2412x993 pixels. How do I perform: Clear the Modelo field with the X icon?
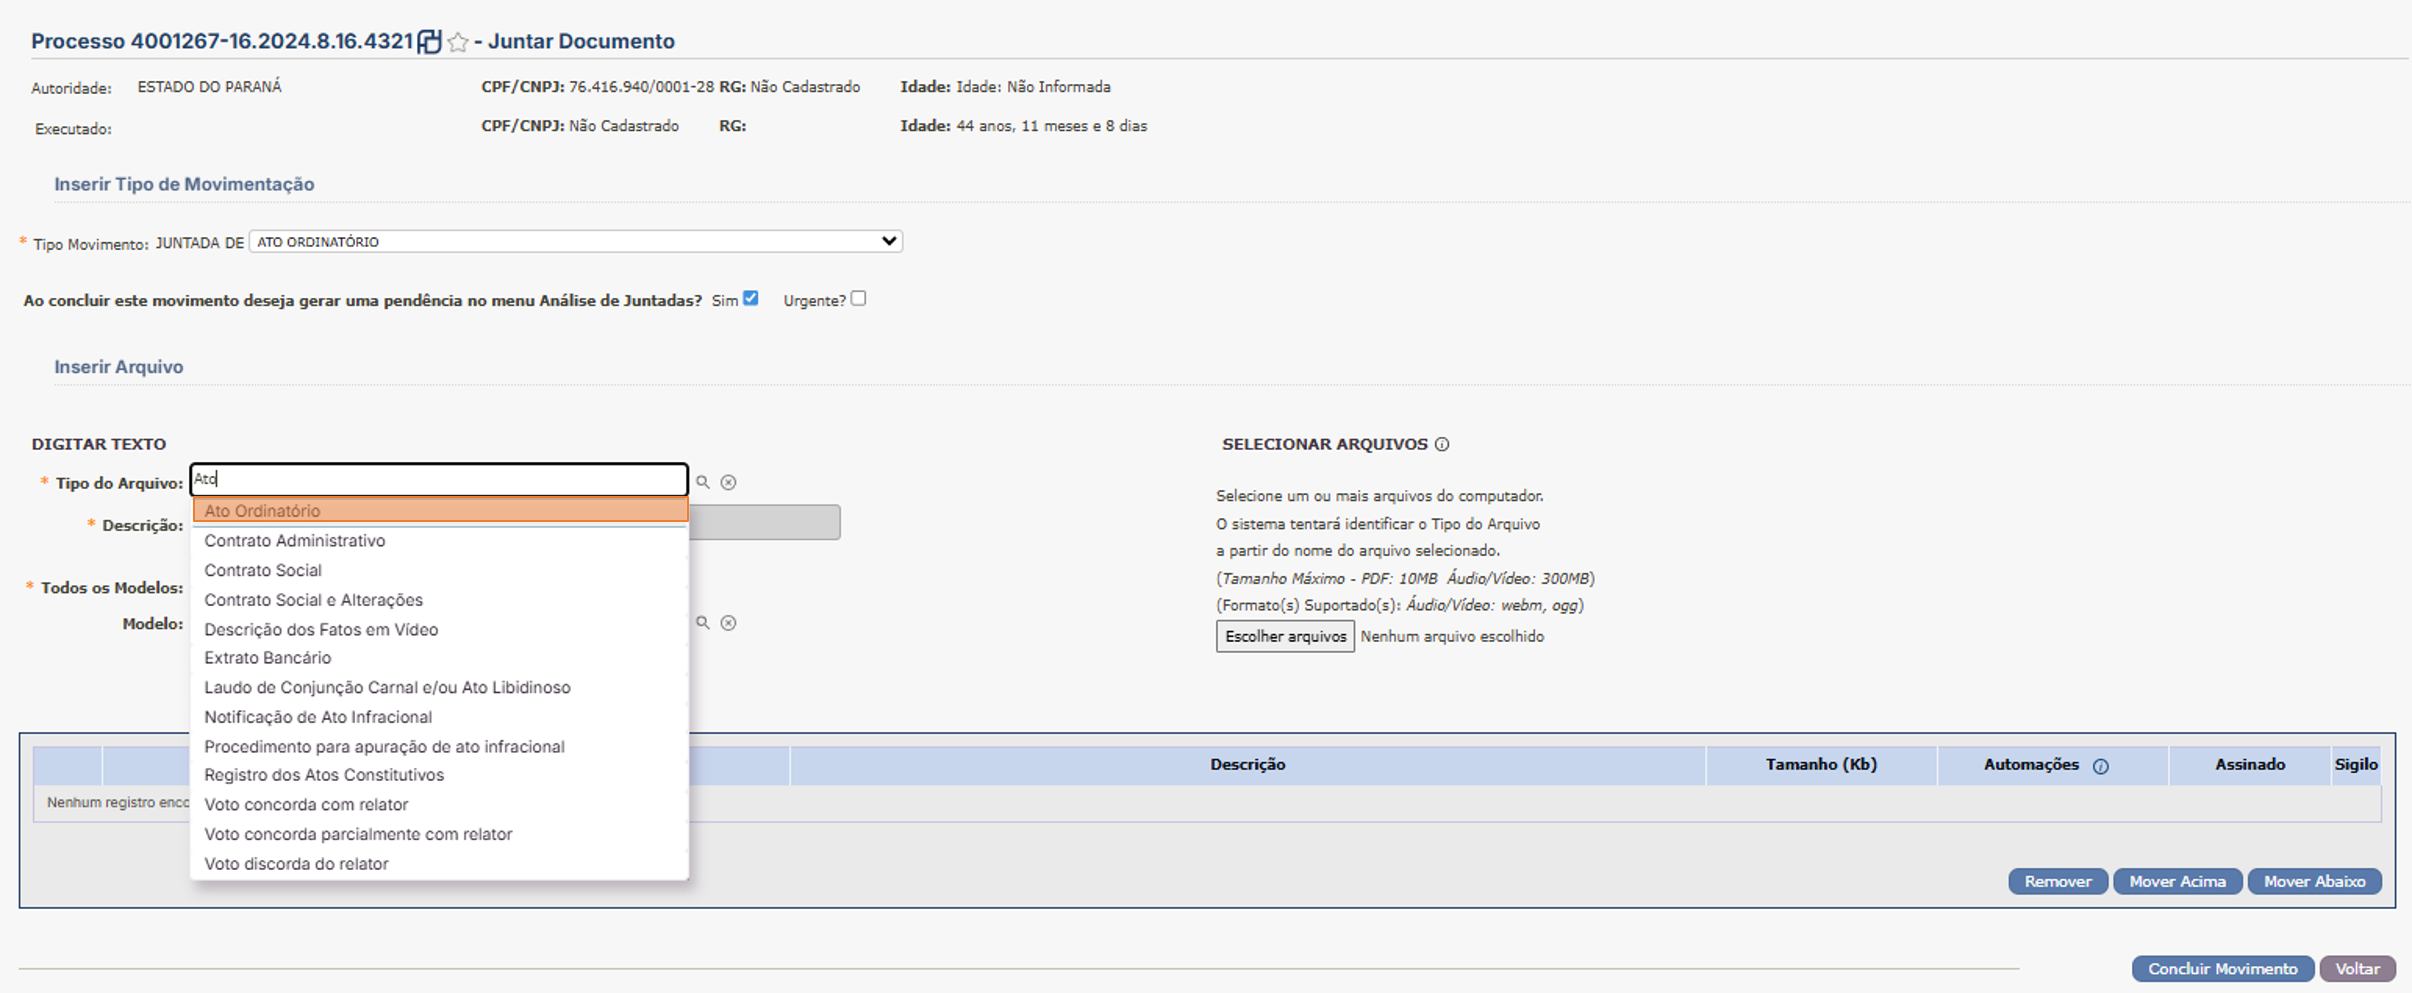pyautogui.click(x=729, y=623)
